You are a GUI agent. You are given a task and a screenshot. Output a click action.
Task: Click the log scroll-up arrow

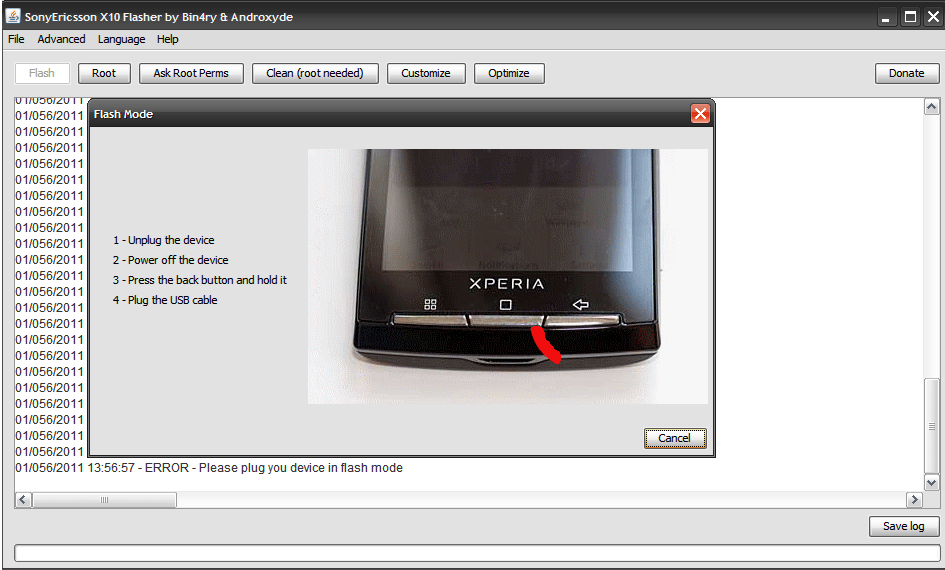(x=932, y=107)
